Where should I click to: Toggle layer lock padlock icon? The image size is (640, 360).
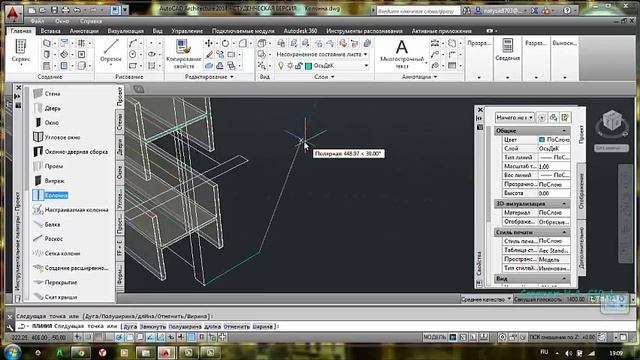pyautogui.click(x=299, y=66)
